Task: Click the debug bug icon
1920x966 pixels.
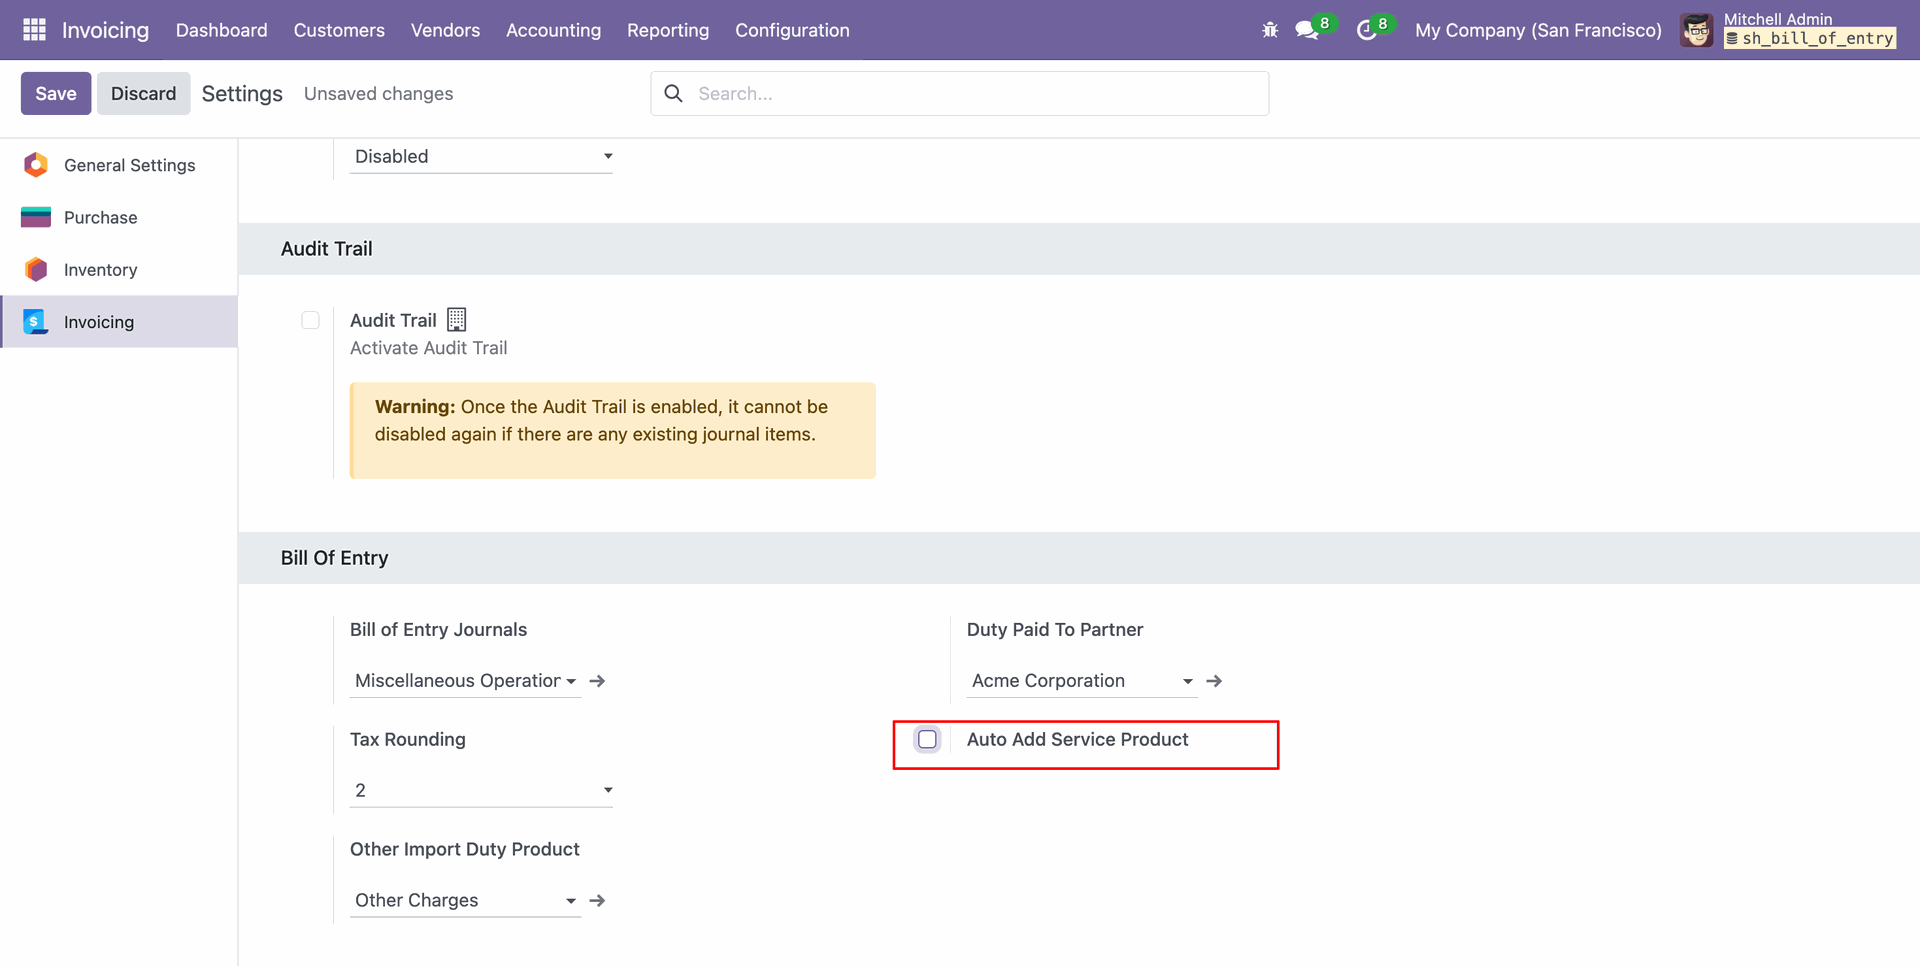Action: (x=1270, y=30)
